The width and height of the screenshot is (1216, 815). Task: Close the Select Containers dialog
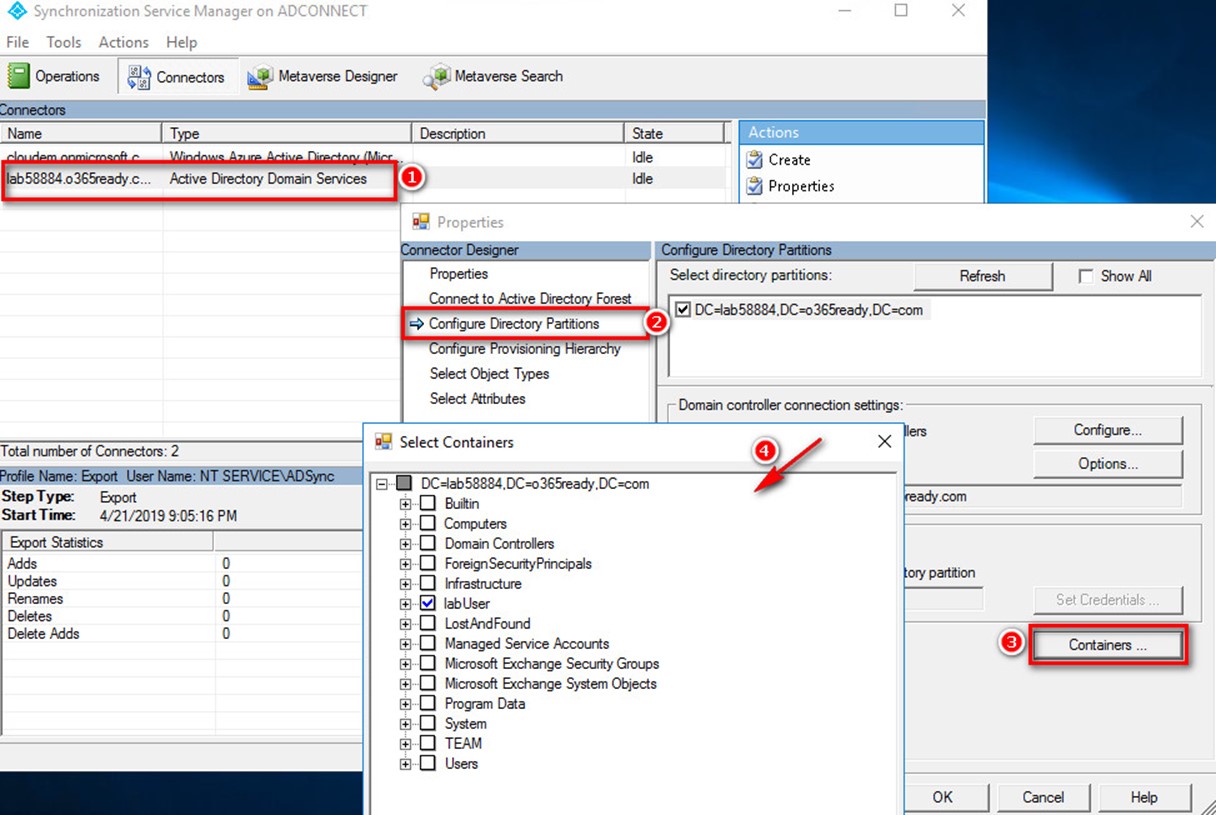(x=884, y=441)
